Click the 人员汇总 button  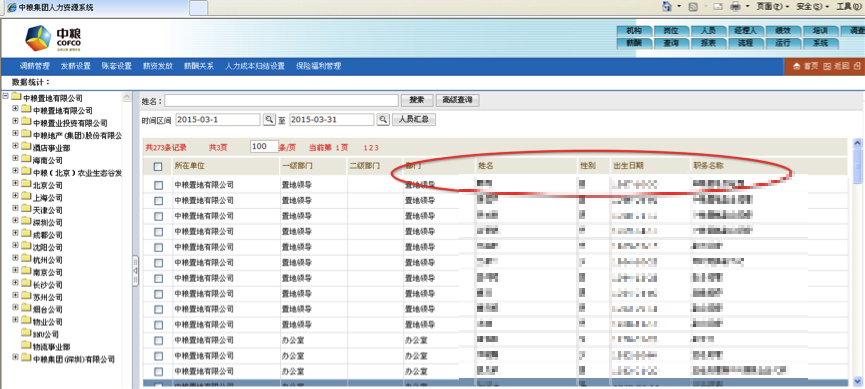[414, 119]
